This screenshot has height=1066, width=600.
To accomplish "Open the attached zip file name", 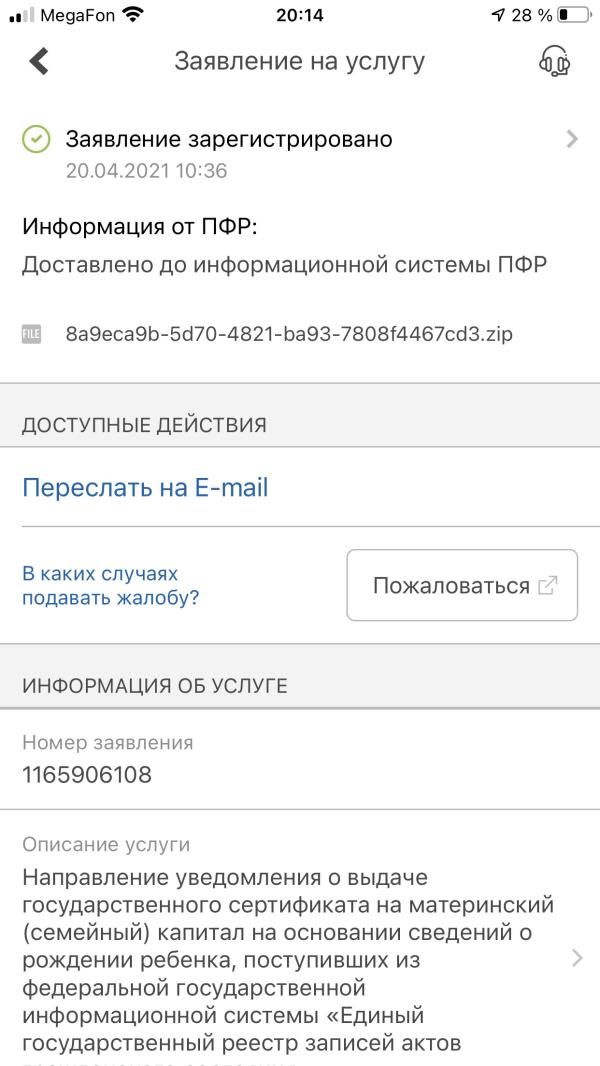I will 289,334.
